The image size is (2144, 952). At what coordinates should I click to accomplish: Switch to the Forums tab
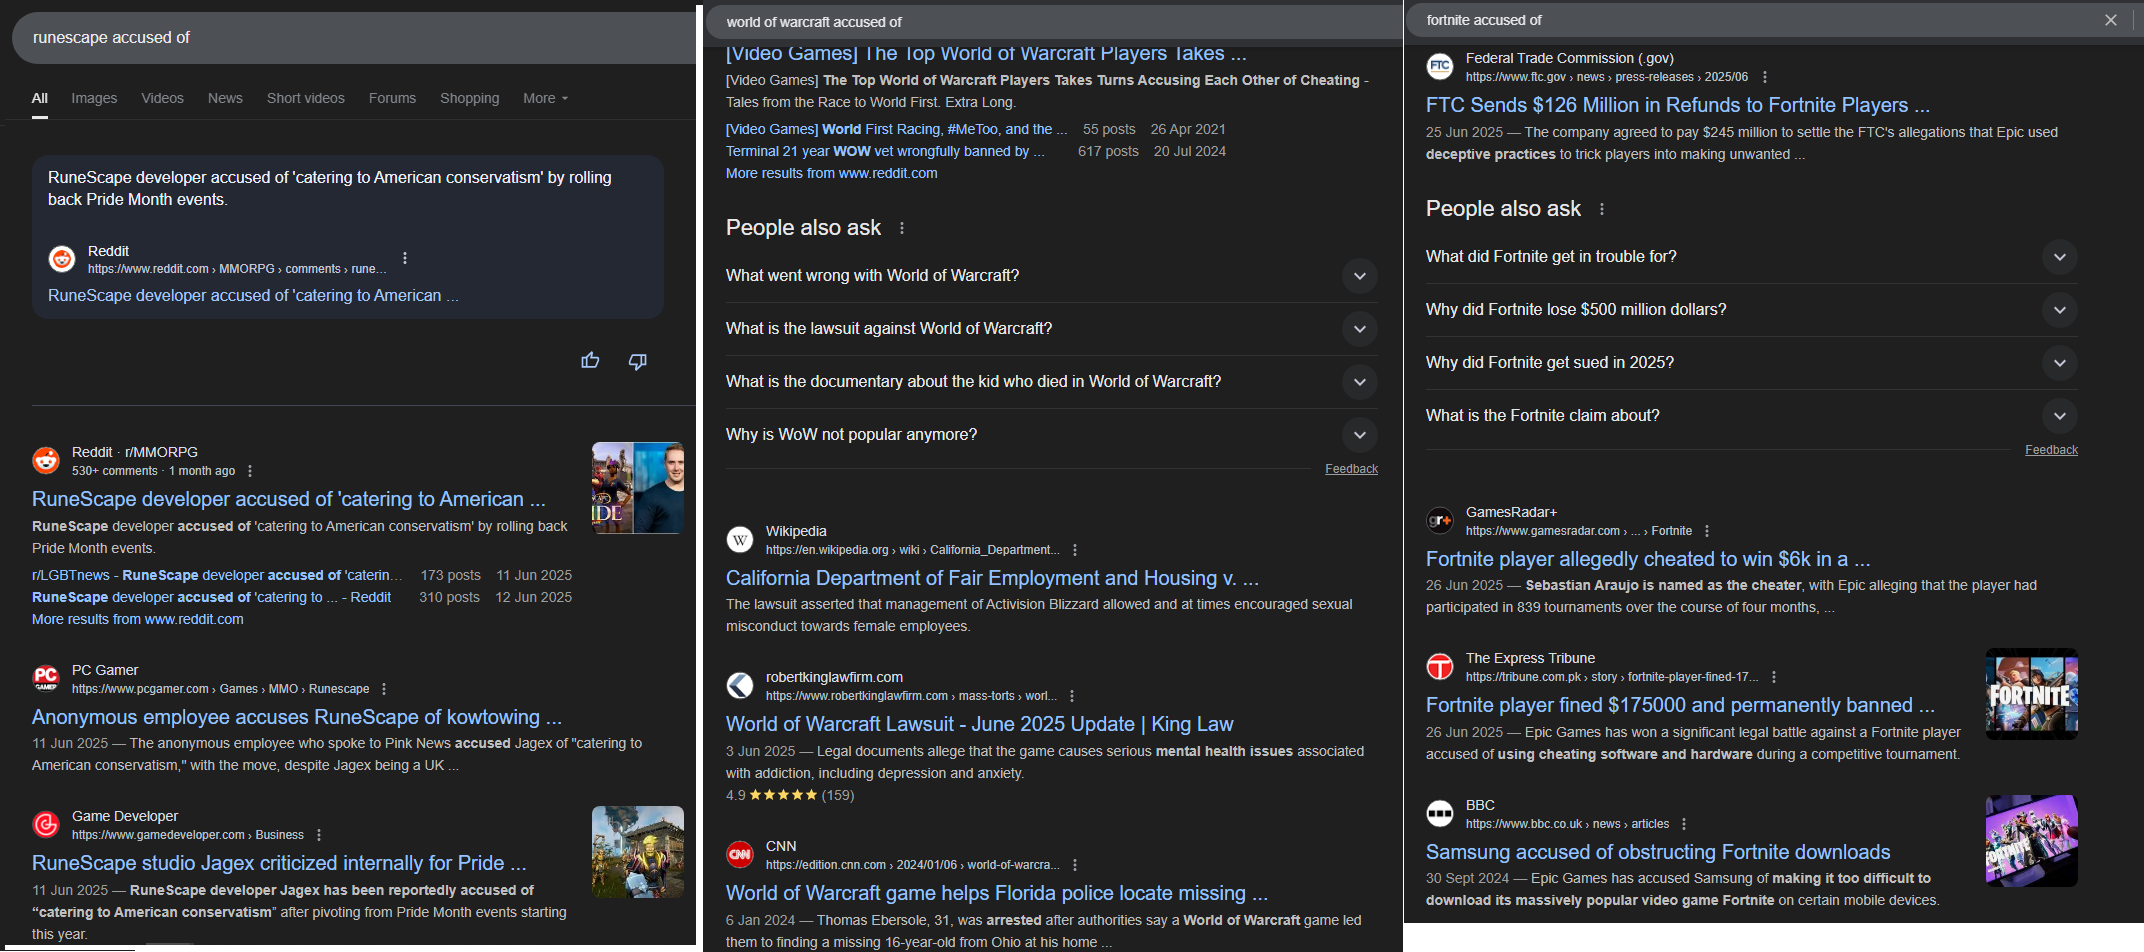coord(392,98)
